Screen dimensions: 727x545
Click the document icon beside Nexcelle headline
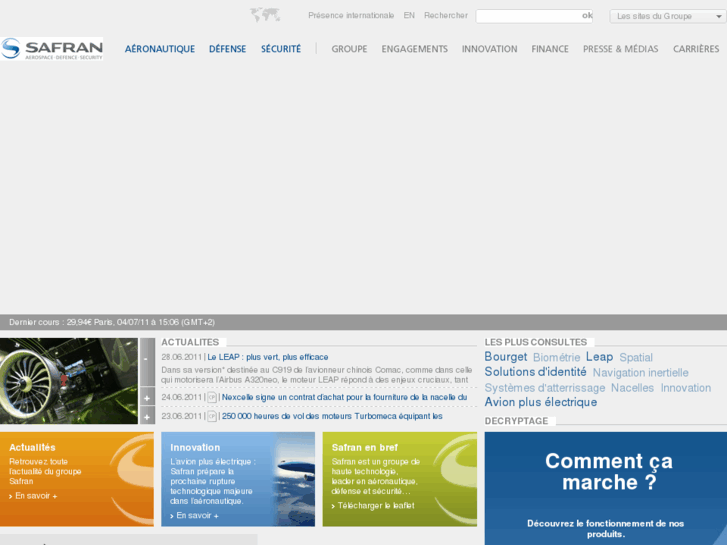click(x=212, y=398)
